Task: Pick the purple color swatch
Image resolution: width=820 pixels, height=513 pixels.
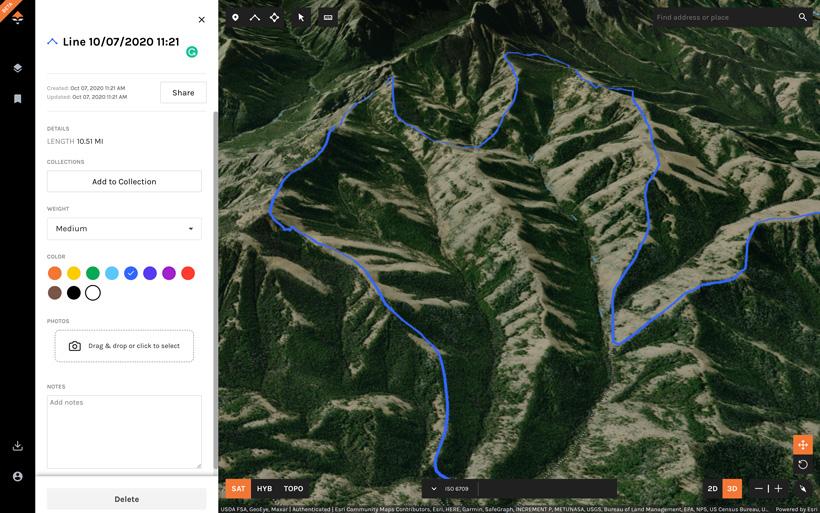Action: (x=169, y=273)
